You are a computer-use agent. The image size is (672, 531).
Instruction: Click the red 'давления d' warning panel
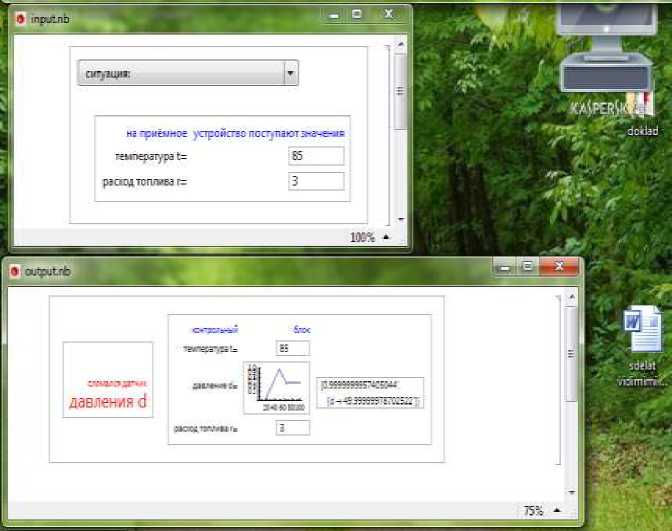pyautogui.click(x=108, y=380)
